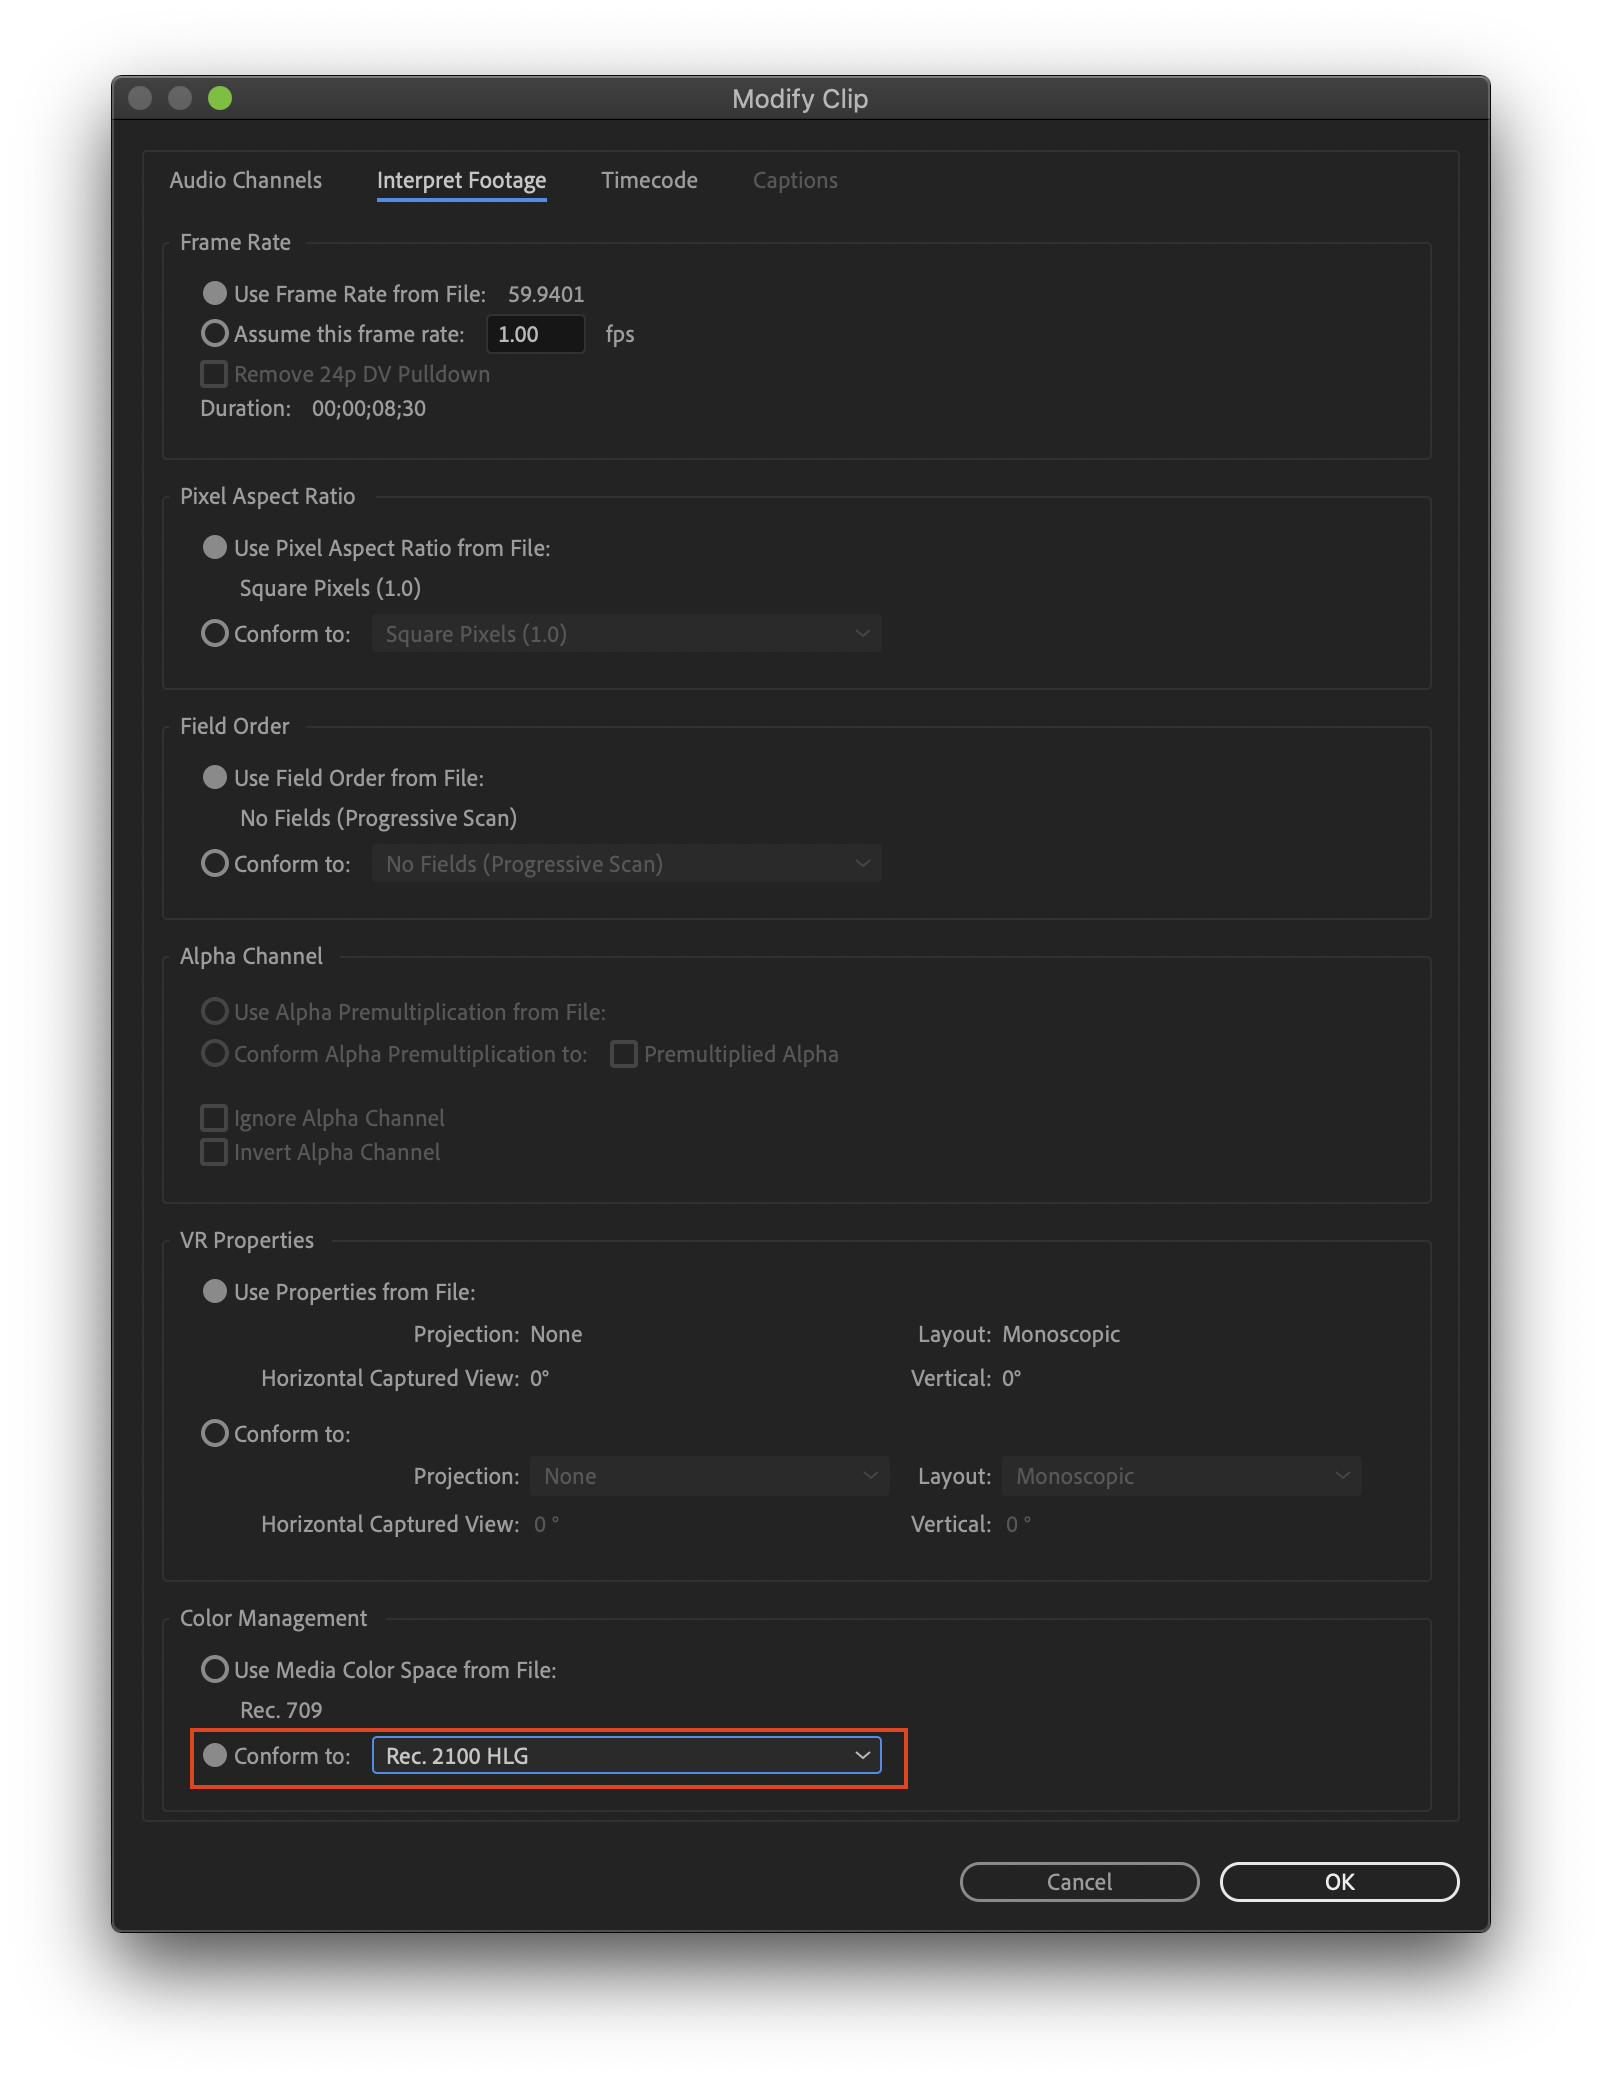
Task: Switch to the Audio Channels tab
Action: [x=245, y=180]
